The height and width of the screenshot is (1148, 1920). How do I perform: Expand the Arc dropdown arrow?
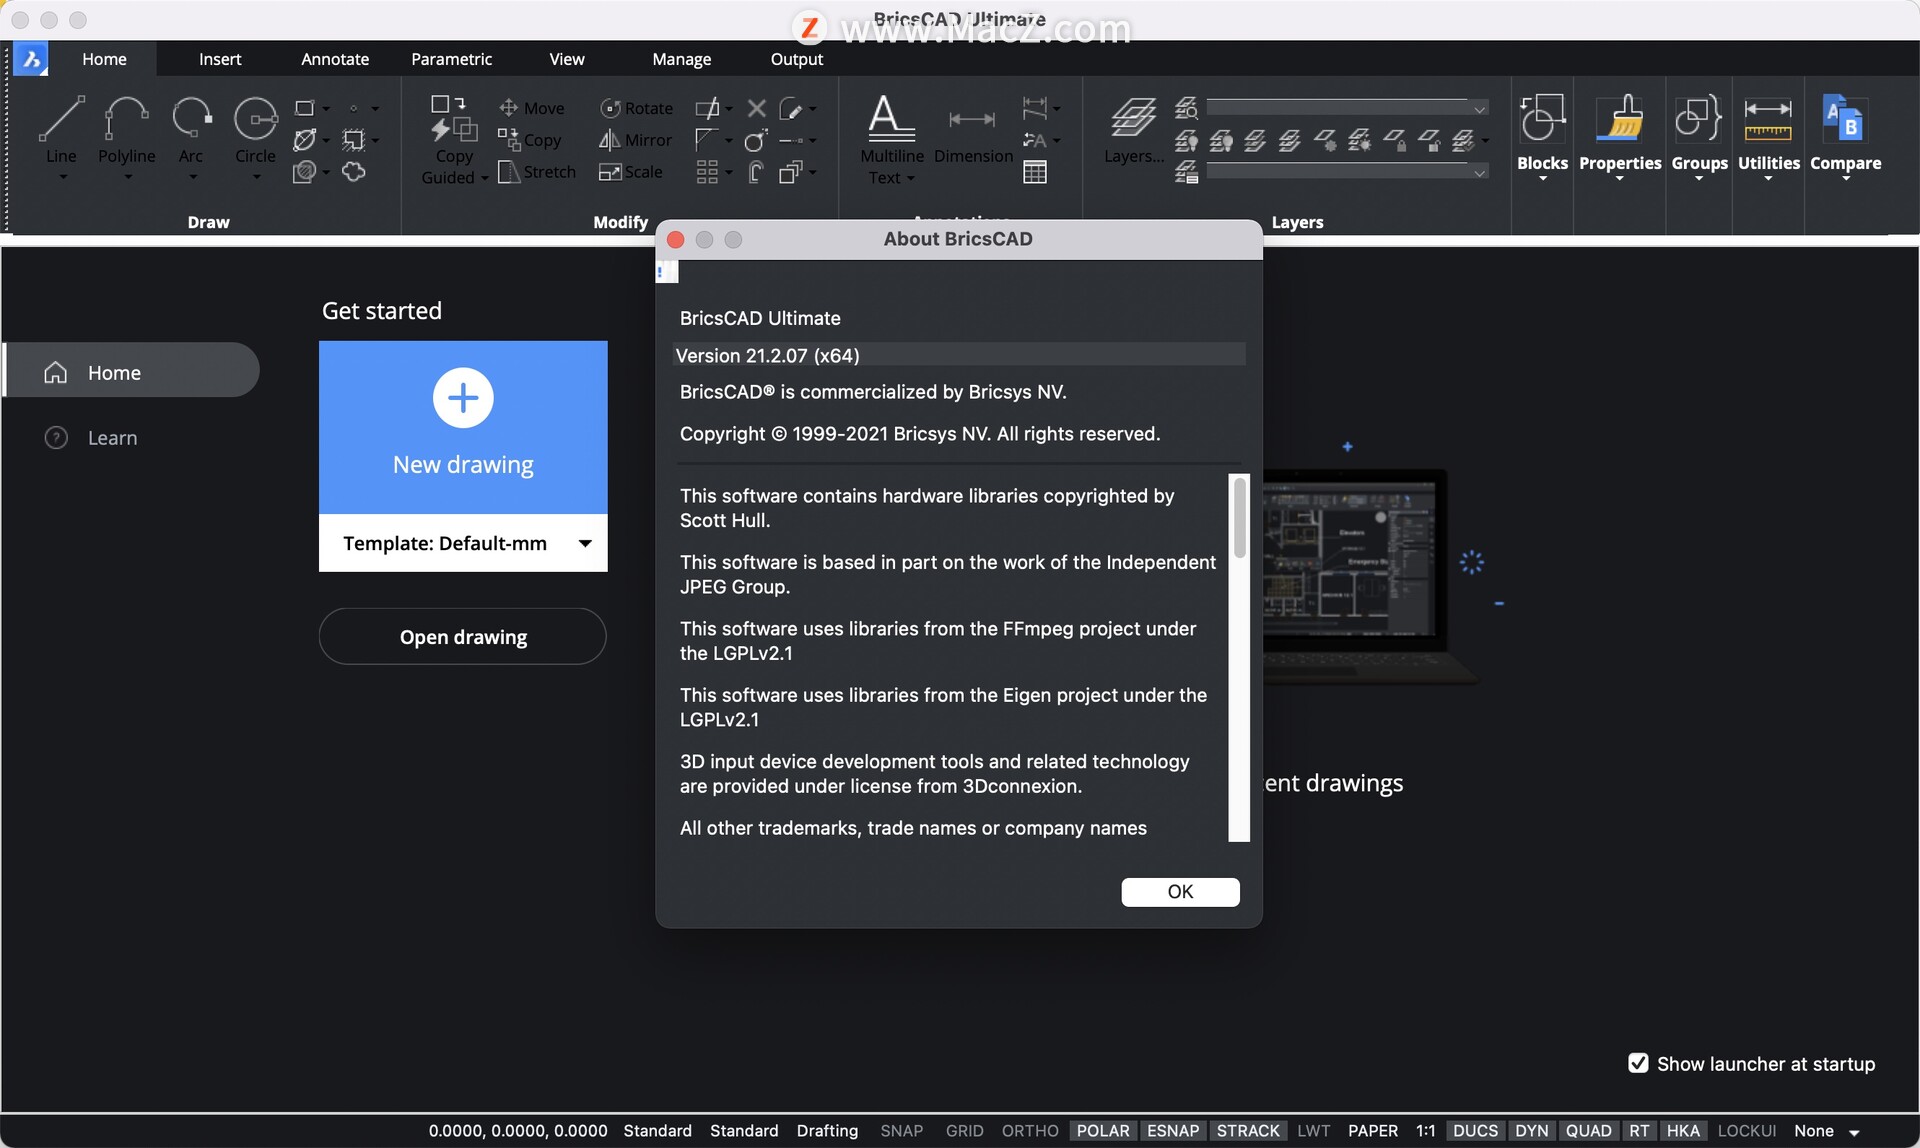coord(193,177)
